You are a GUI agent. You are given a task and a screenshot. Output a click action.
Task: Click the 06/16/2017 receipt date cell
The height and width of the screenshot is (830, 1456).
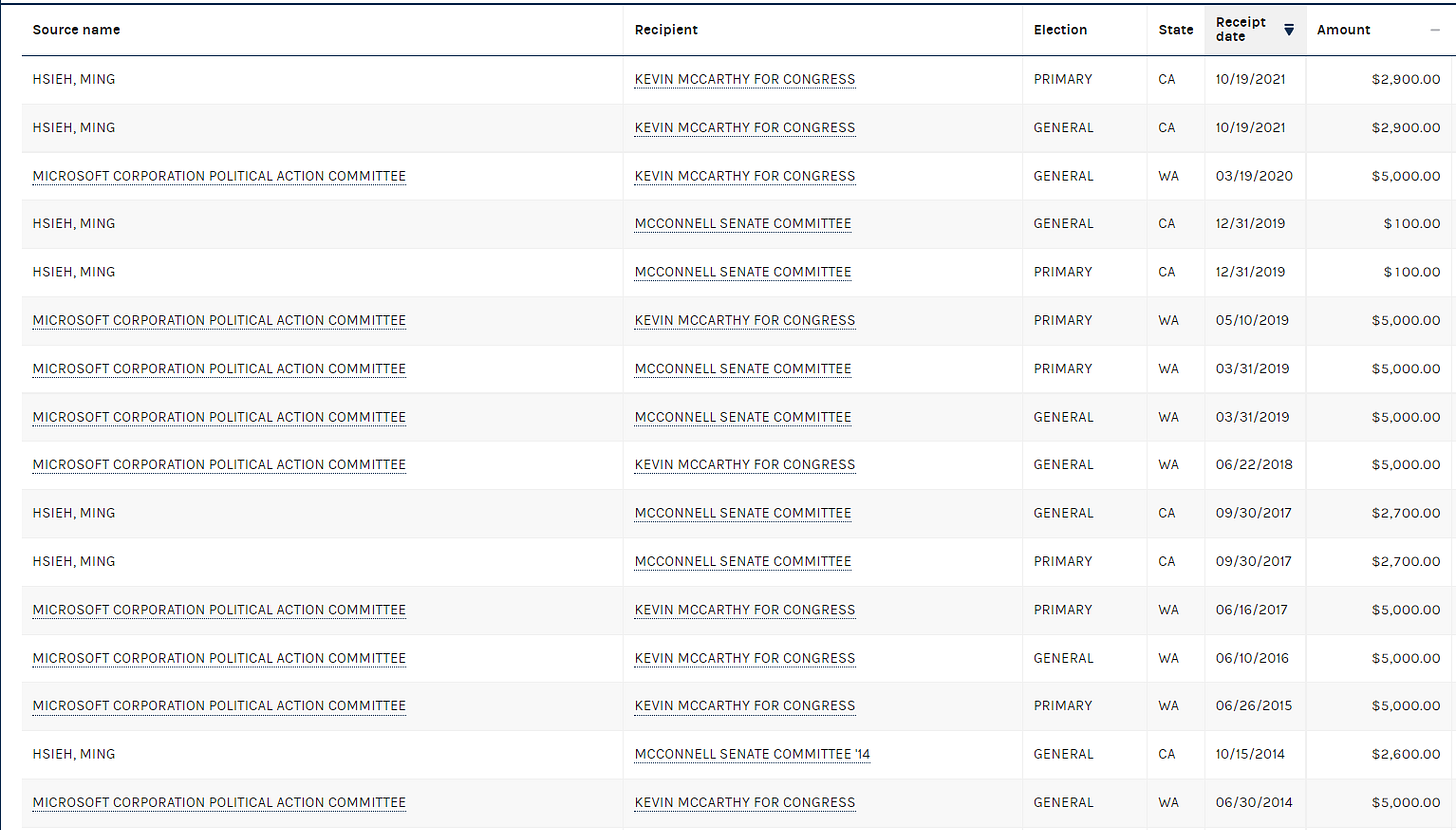click(1253, 610)
